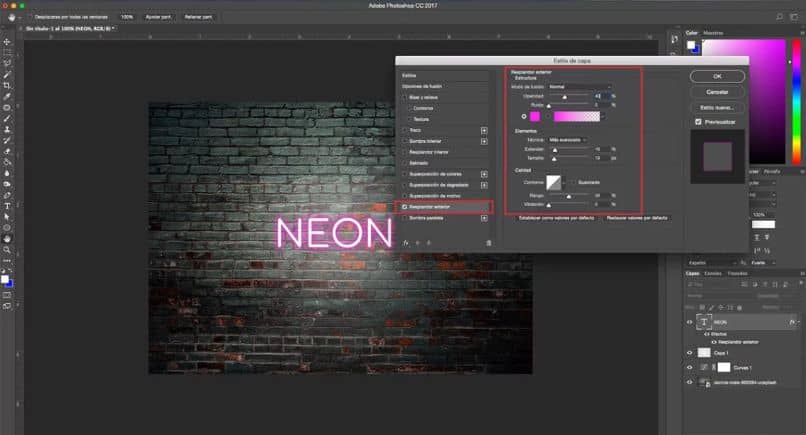Switch to the Muestras tab
The height and width of the screenshot is (435, 806).
pyautogui.click(x=713, y=33)
